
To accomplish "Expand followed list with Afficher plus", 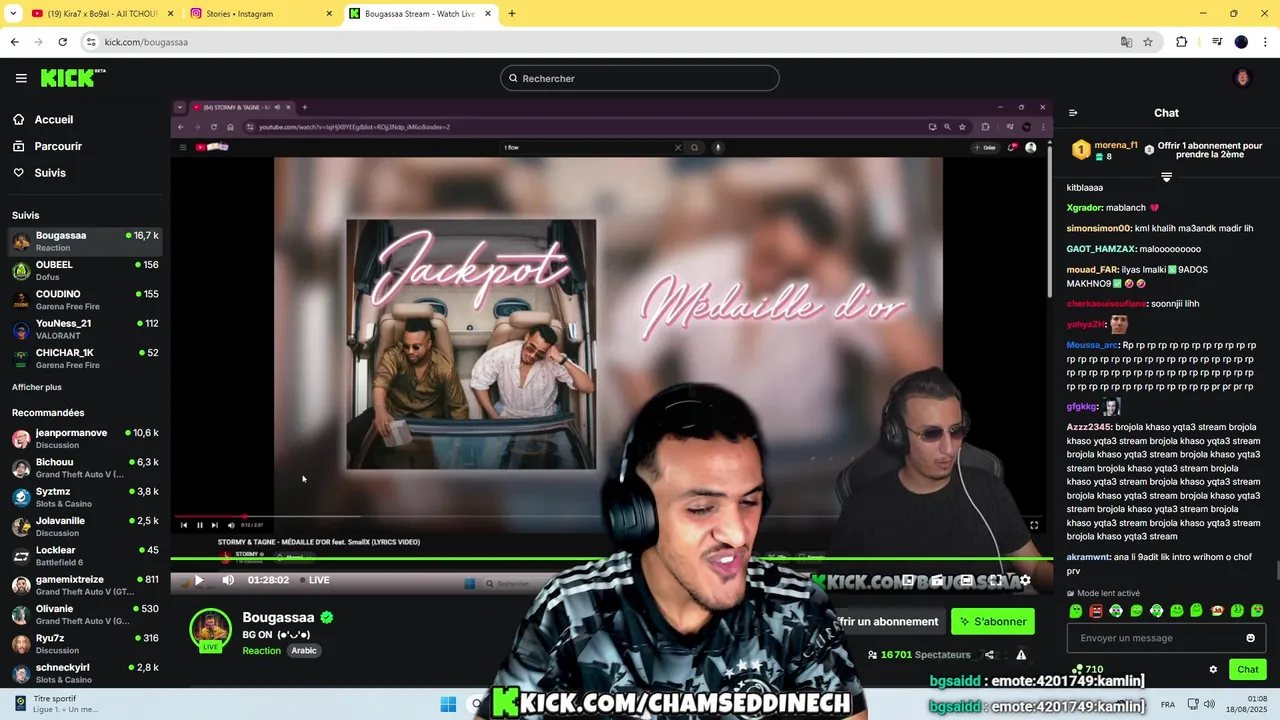I will [x=37, y=387].
